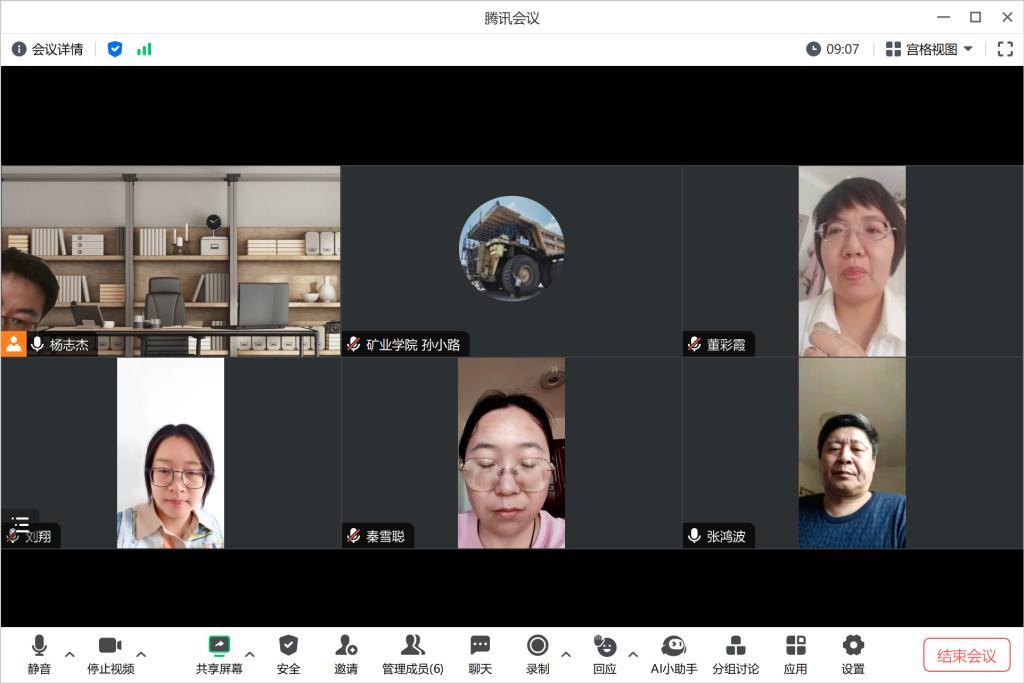Select 秦雪聪's video feed
1024x683 pixels.
pos(511,453)
